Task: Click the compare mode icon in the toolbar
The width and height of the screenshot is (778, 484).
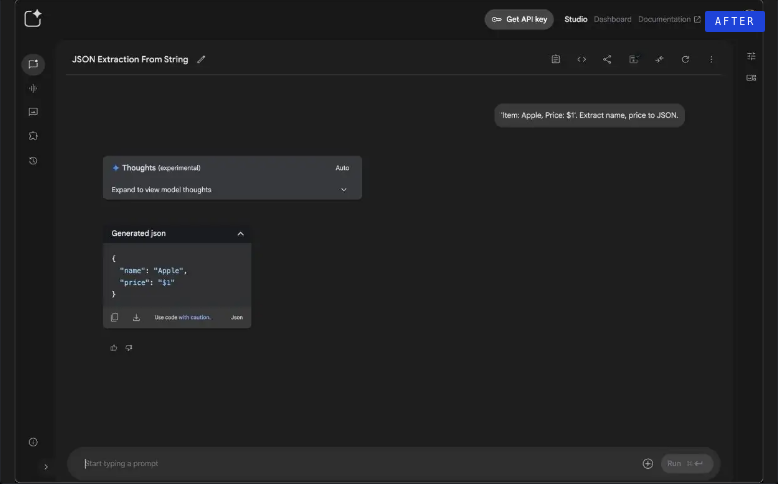Action: pos(659,60)
